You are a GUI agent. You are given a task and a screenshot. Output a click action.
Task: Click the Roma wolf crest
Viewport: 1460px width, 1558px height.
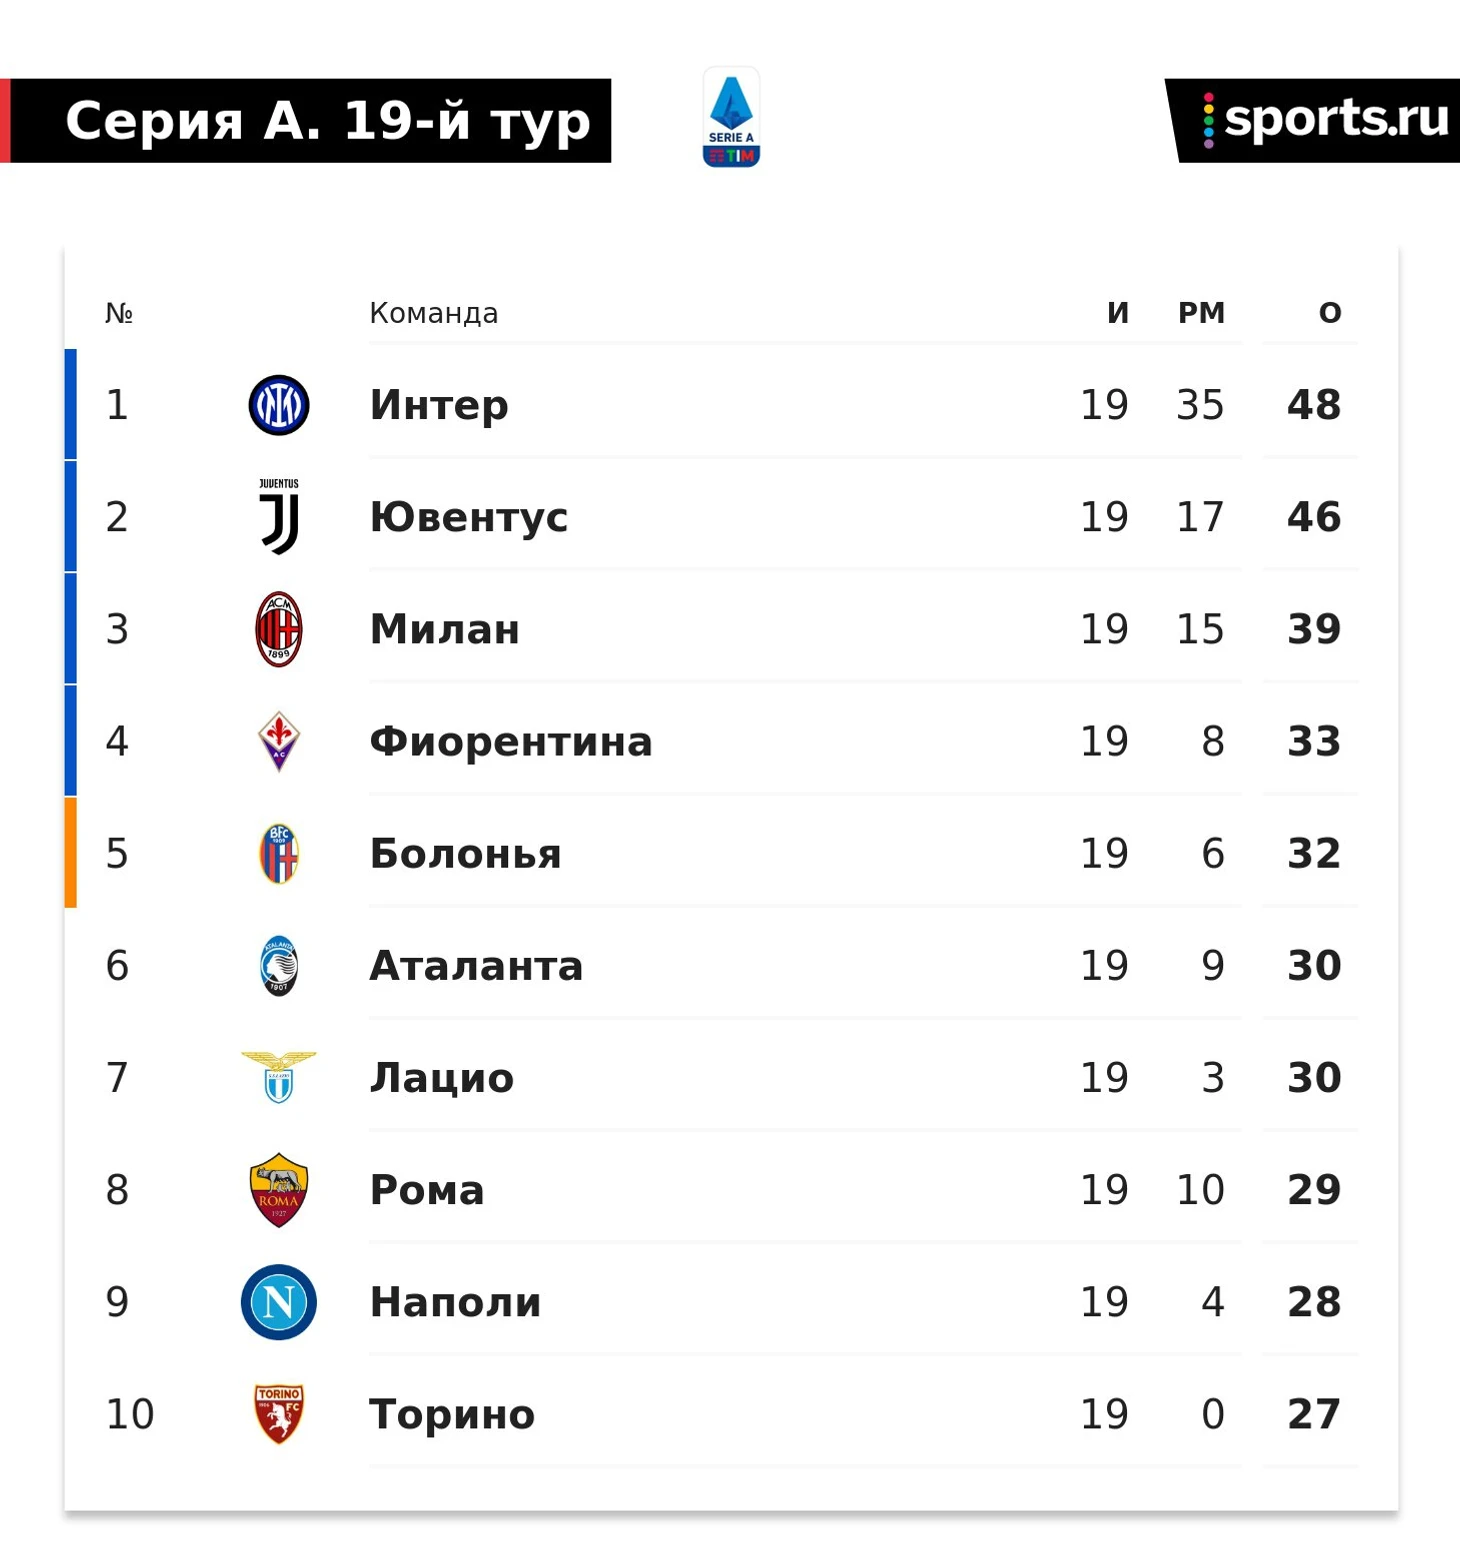[x=279, y=1189]
